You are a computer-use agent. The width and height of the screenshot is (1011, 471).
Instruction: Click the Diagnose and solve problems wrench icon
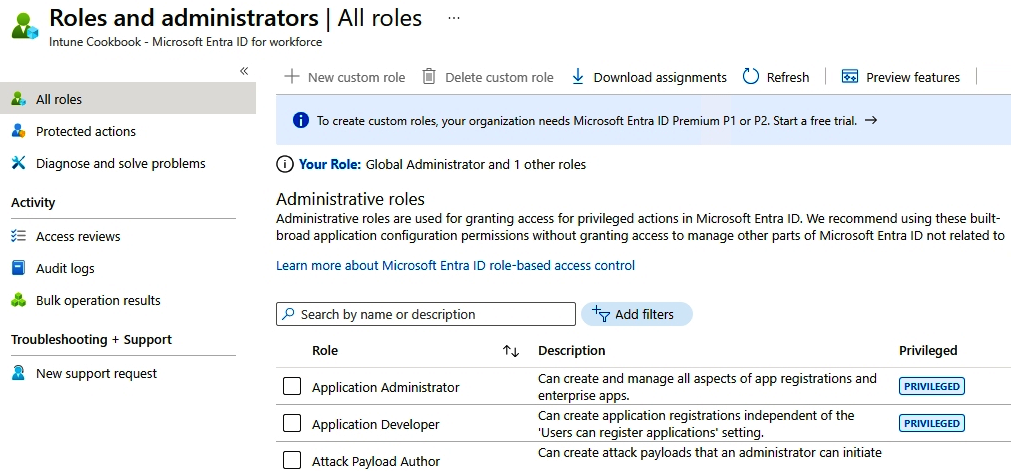click(x=19, y=163)
